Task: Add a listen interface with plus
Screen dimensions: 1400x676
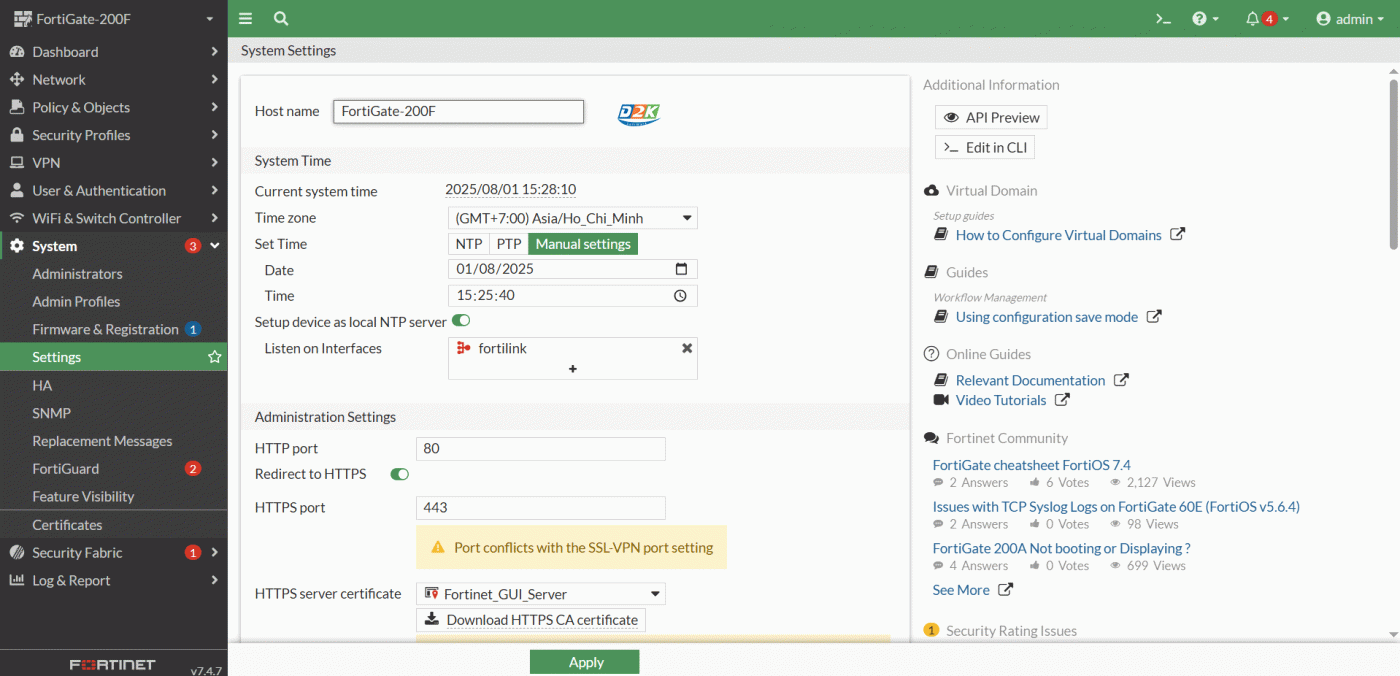Action: [573, 369]
